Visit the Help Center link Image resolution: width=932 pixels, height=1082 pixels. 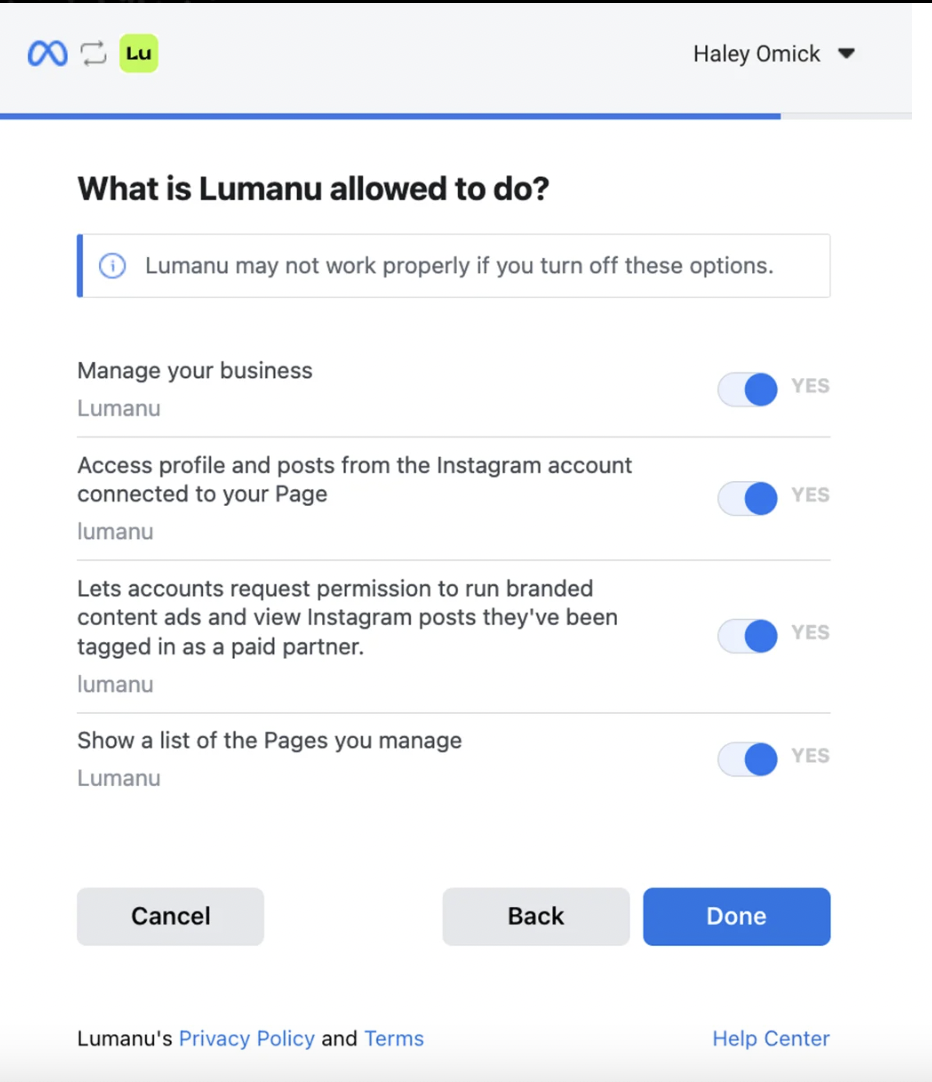click(771, 1039)
